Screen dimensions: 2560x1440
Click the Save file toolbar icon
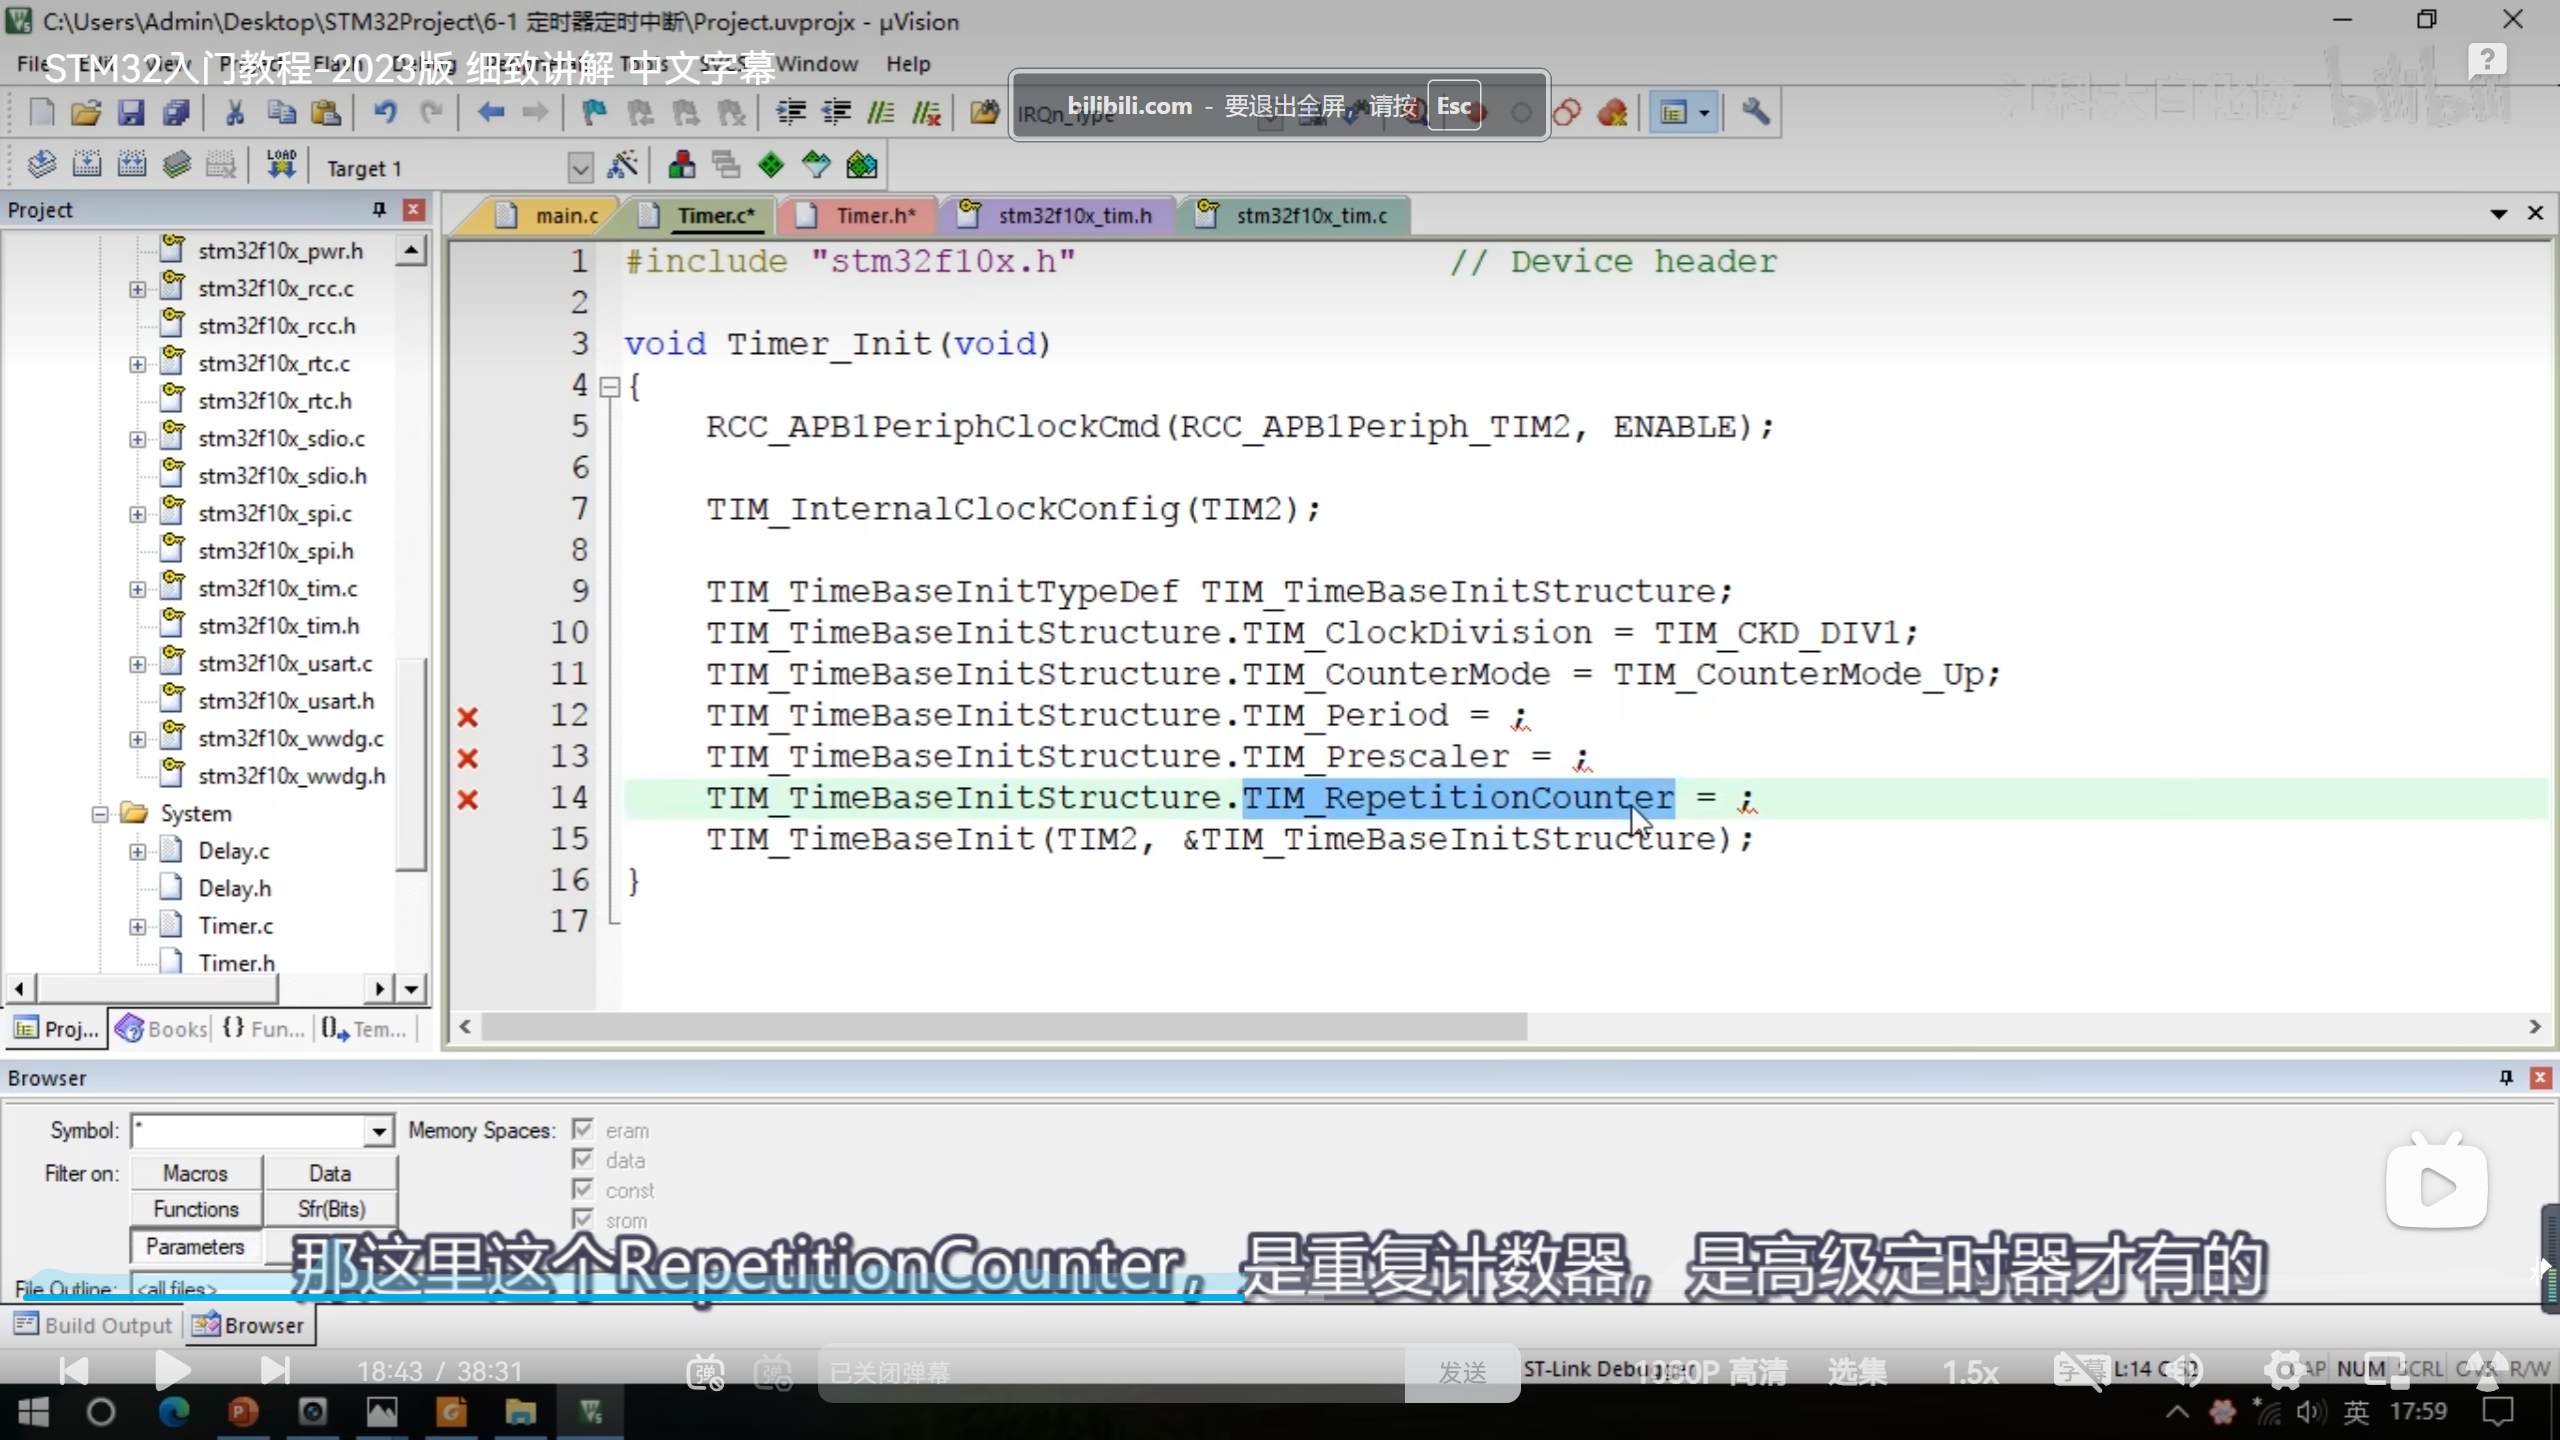[131, 113]
